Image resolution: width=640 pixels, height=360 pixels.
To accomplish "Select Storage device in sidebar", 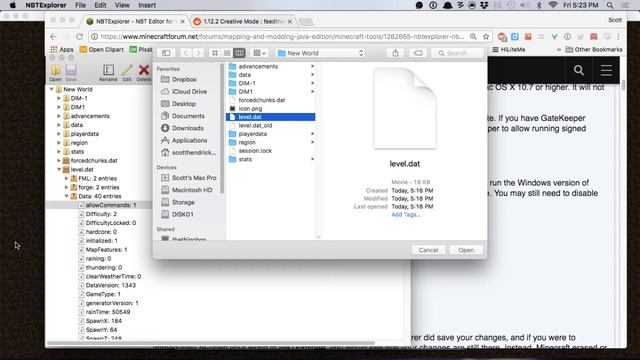I will click(183, 202).
